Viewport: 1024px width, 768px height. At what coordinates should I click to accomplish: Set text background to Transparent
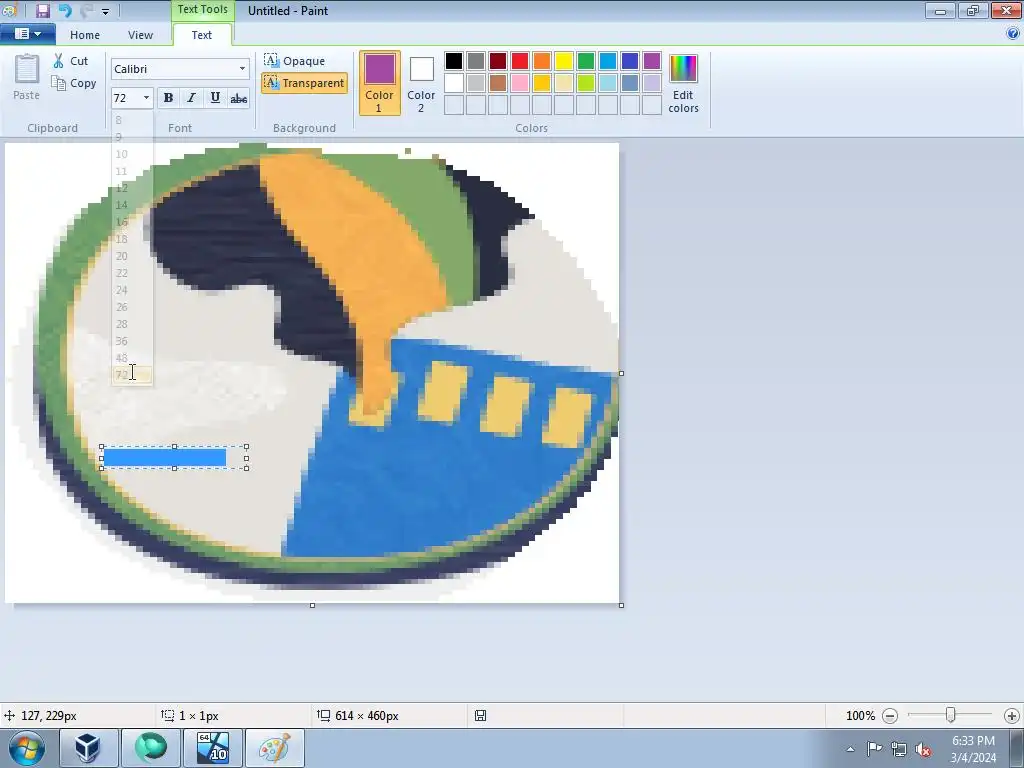point(304,83)
